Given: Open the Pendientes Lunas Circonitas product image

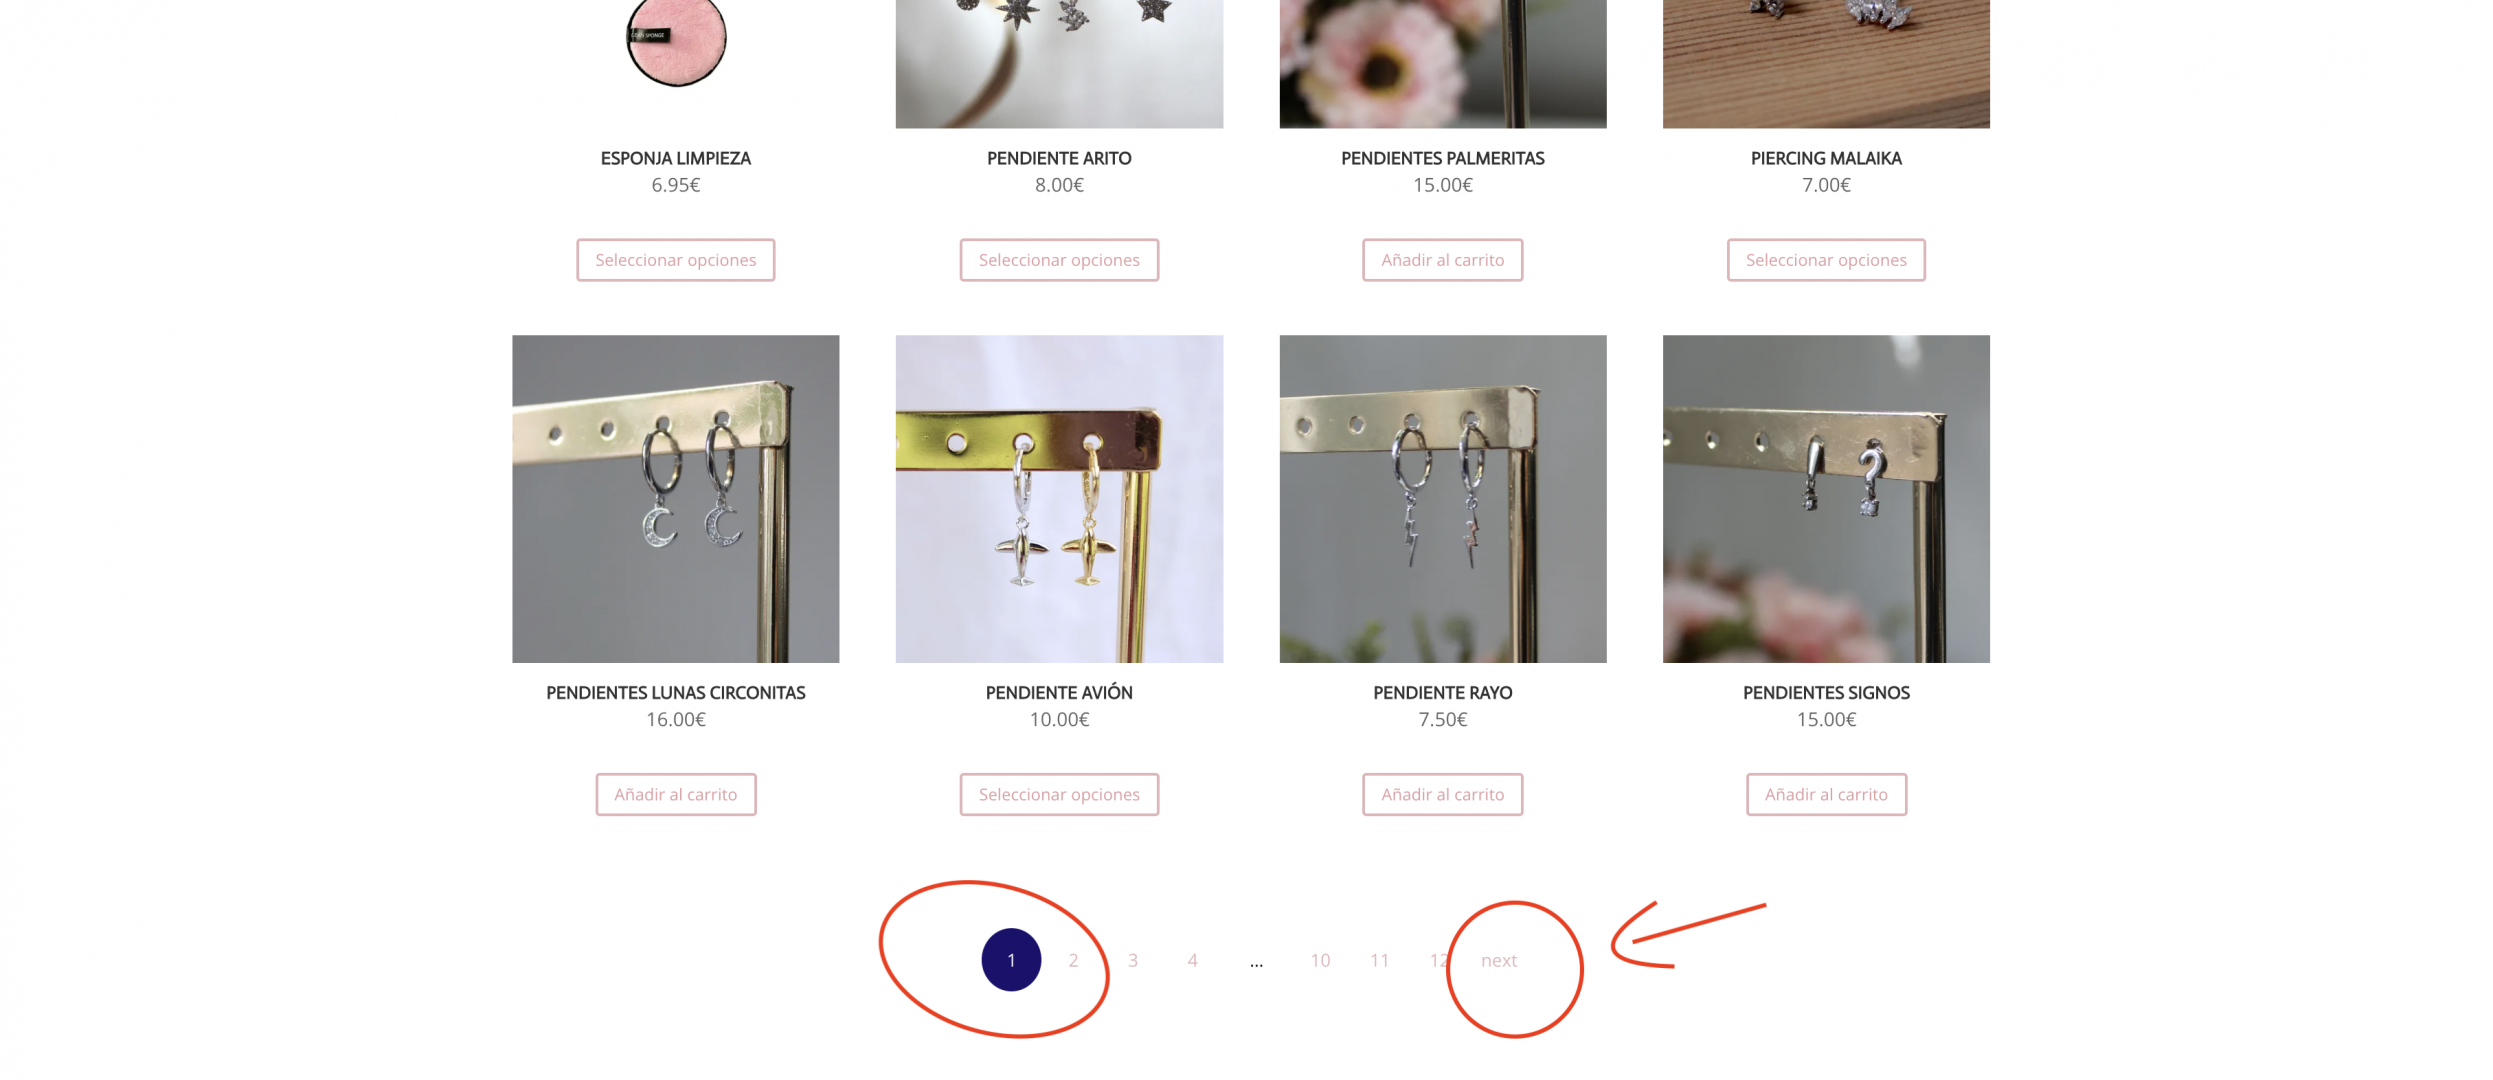Looking at the screenshot, I should pos(675,498).
